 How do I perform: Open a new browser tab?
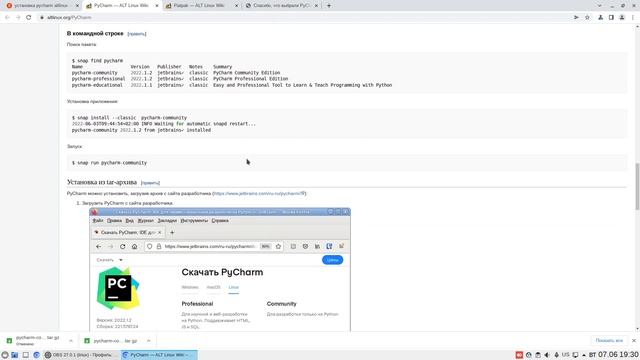329,6
